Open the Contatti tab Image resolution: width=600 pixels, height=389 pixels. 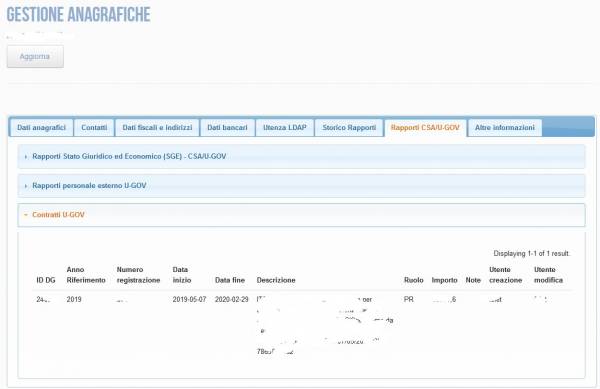pos(94,128)
